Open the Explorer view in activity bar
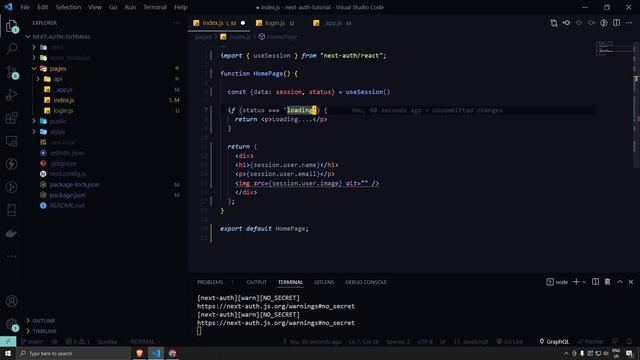Screen dimensions: 640x360 tap(12, 27)
